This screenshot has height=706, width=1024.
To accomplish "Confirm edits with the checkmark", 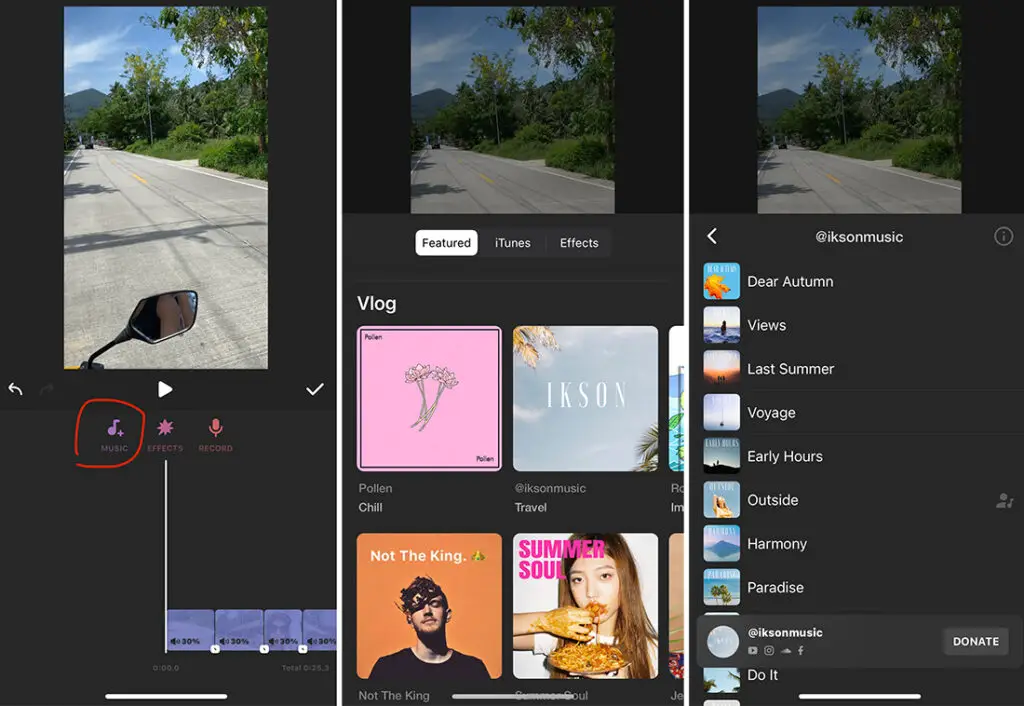I will pyautogui.click(x=315, y=389).
